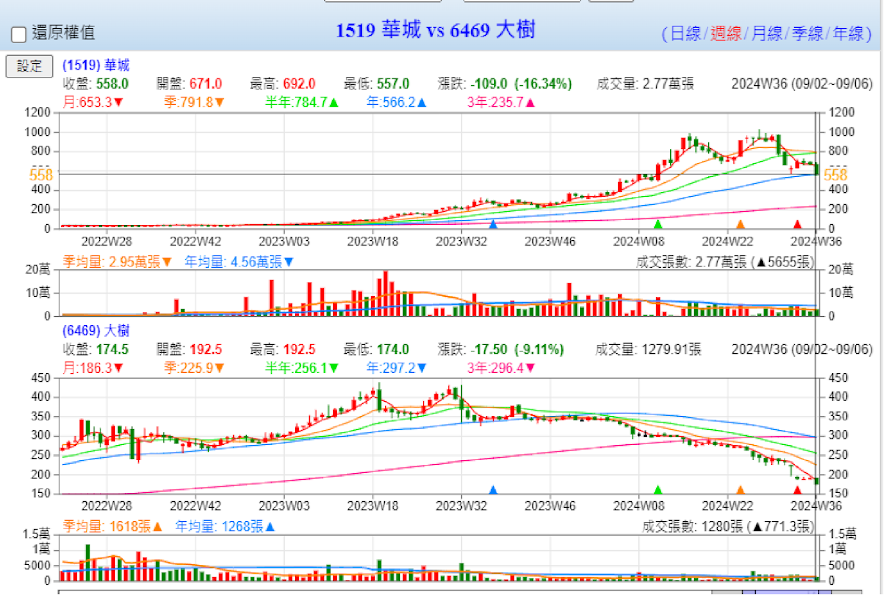Click 大樹 closing price 174.5
The width and height of the screenshot is (894, 603).
click(112, 349)
